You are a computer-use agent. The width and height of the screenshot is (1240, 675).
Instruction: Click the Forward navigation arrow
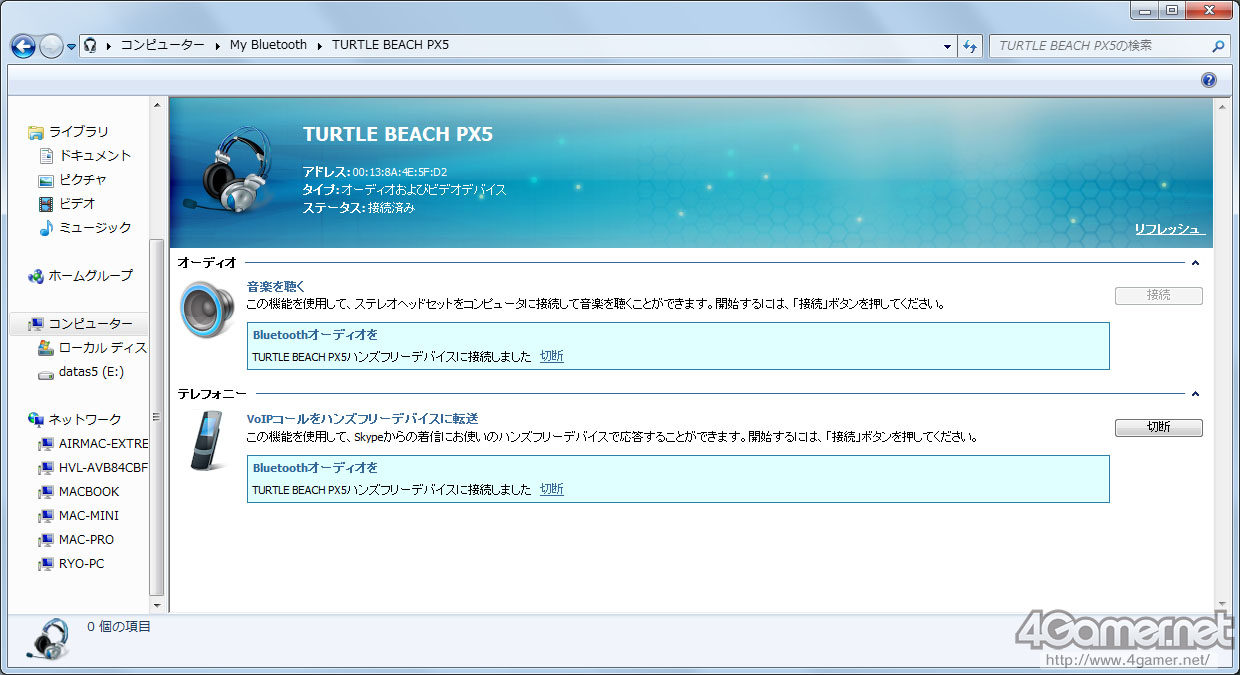tap(51, 46)
